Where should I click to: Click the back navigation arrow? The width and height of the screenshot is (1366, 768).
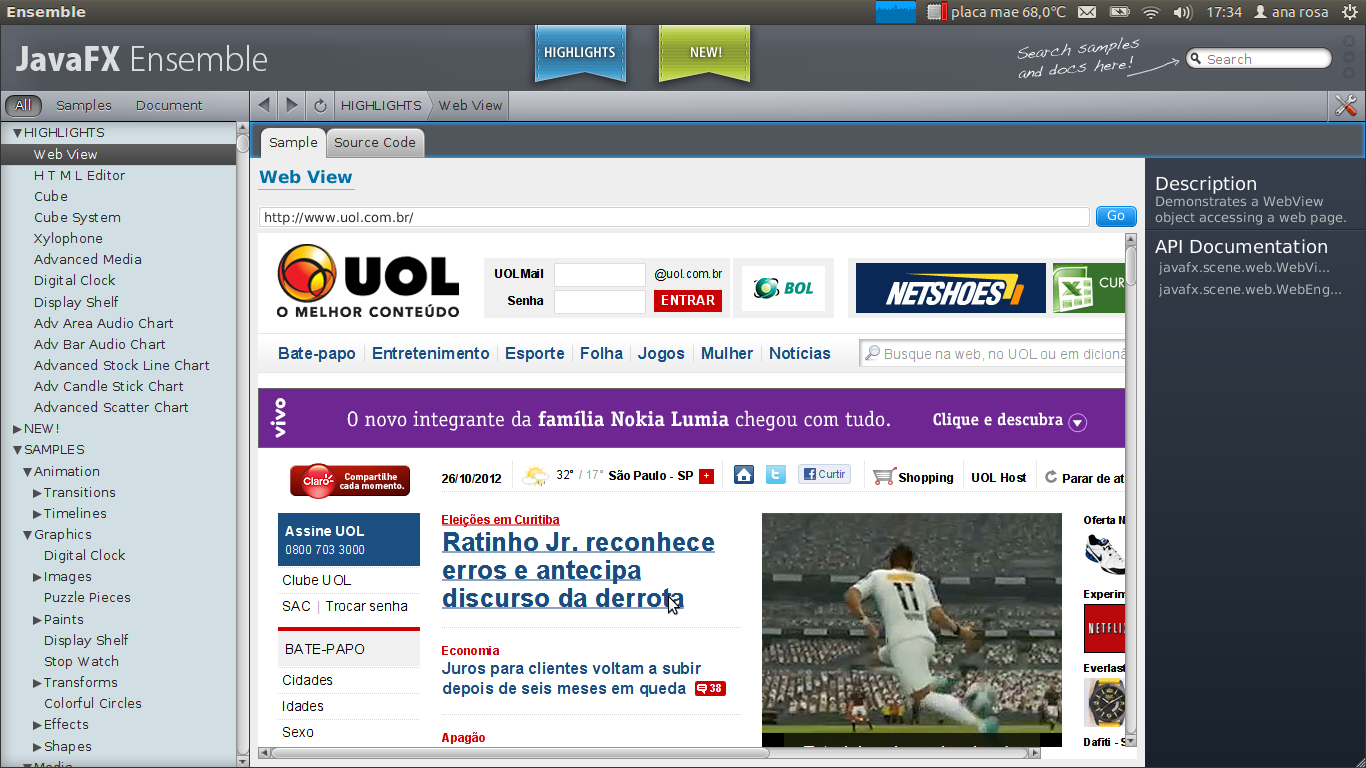point(263,105)
